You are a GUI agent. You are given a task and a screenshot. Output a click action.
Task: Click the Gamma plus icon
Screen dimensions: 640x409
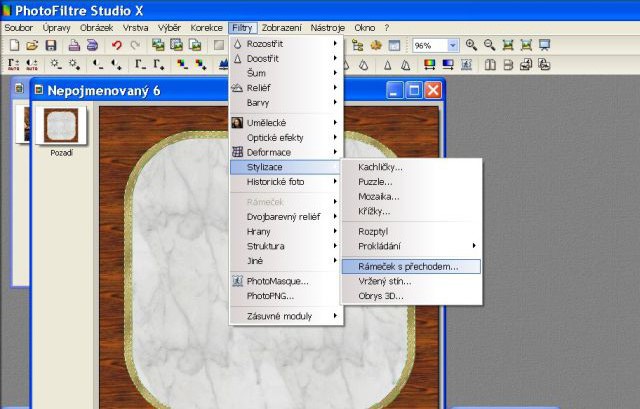[159, 64]
